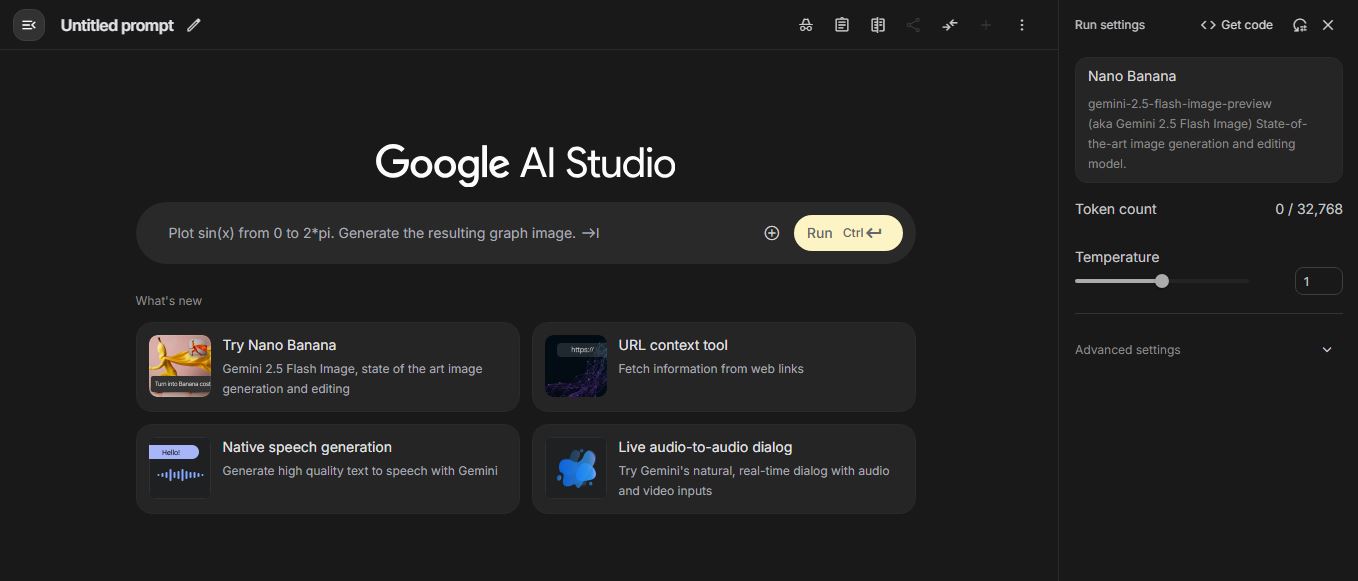Viewport: 1358px width, 581px height.
Task: Open the Nano Banana model selector
Action: (x=1208, y=120)
